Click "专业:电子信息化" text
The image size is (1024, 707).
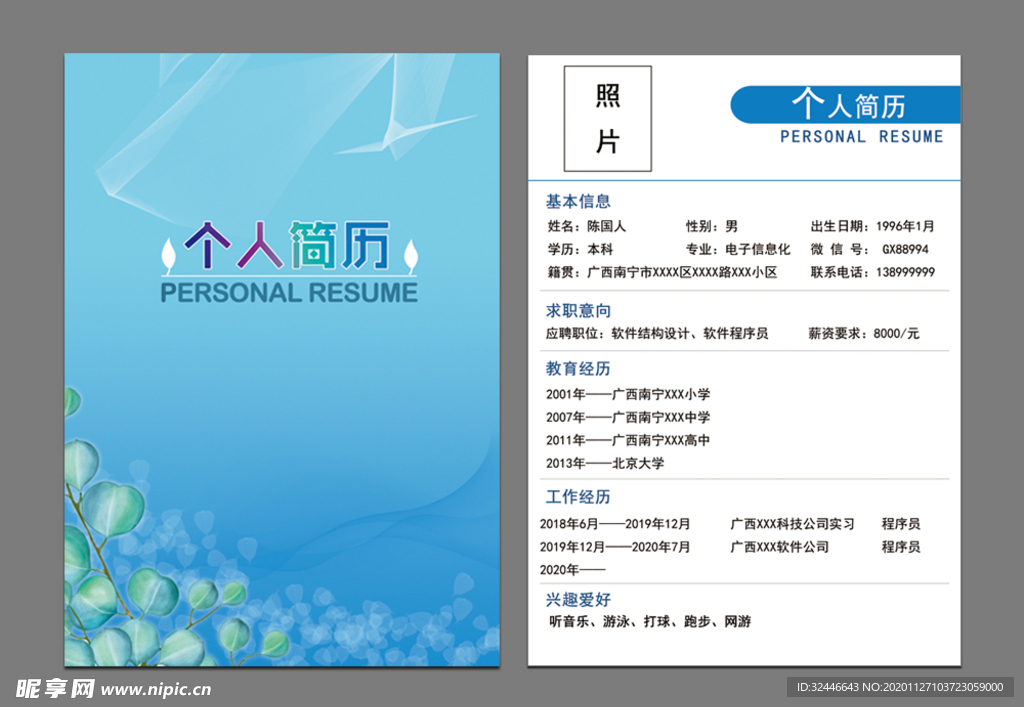pos(738,249)
